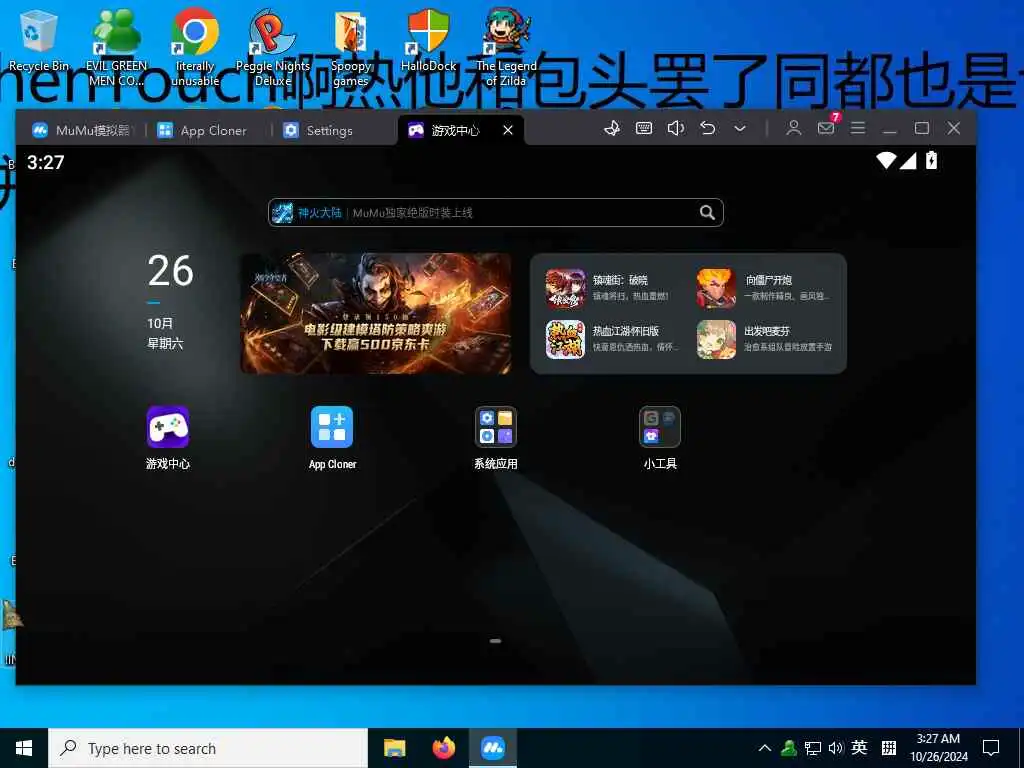Image resolution: width=1024 pixels, height=768 pixels.
Task: Click the taskbar search box
Action: coord(208,748)
